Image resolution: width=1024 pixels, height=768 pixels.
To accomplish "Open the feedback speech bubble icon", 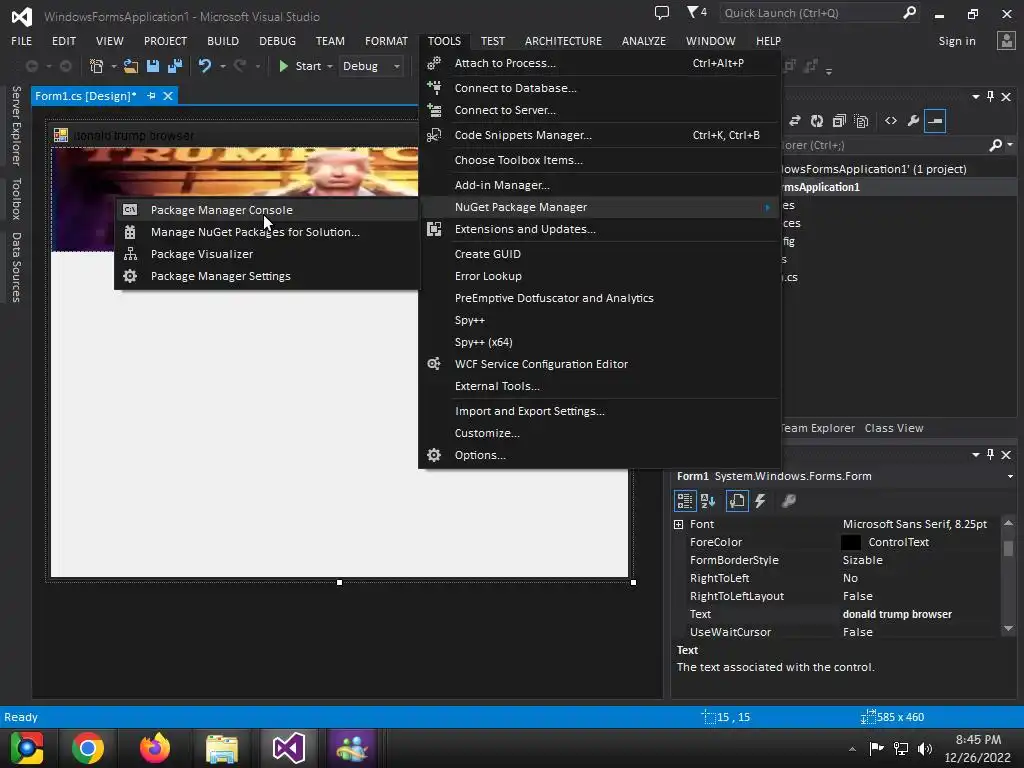I will [662, 12].
